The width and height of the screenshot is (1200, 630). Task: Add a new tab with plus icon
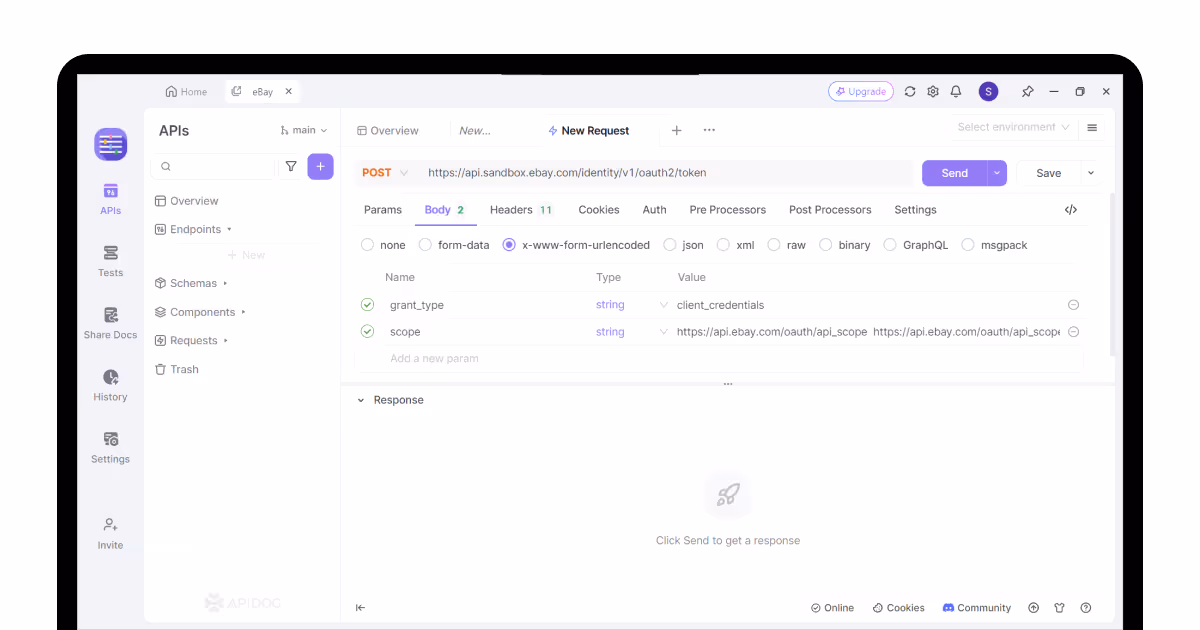677,130
